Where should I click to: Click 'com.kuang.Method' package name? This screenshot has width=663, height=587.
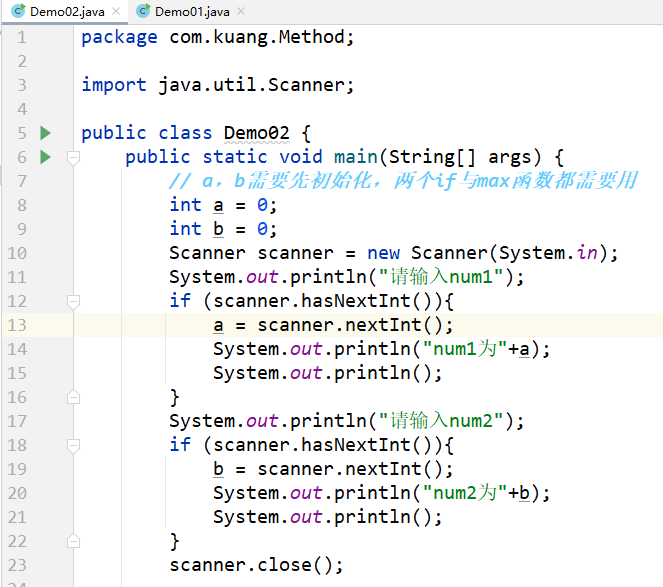pyautogui.click(x=257, y=37)
